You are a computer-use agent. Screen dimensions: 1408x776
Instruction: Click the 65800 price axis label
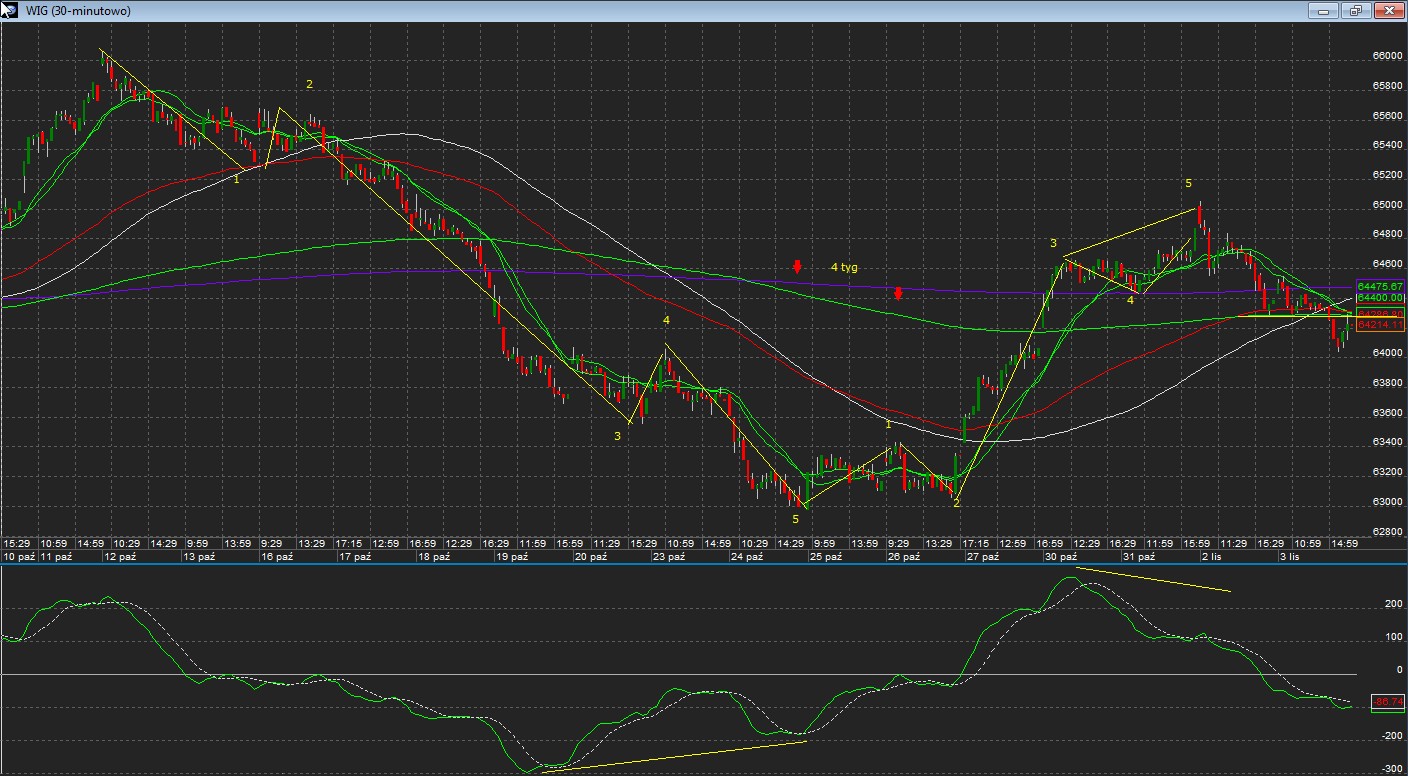pos(1386,86)
